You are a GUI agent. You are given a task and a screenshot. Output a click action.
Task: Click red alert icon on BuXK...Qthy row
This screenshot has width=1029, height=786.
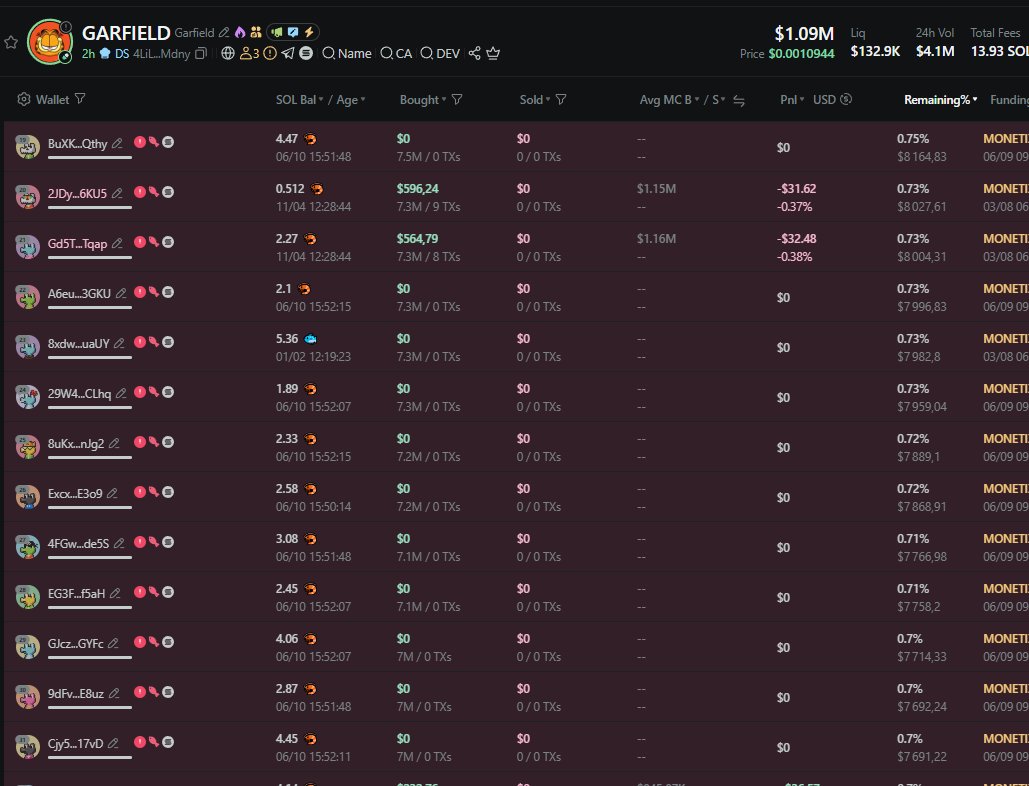(x=140, y=142)
